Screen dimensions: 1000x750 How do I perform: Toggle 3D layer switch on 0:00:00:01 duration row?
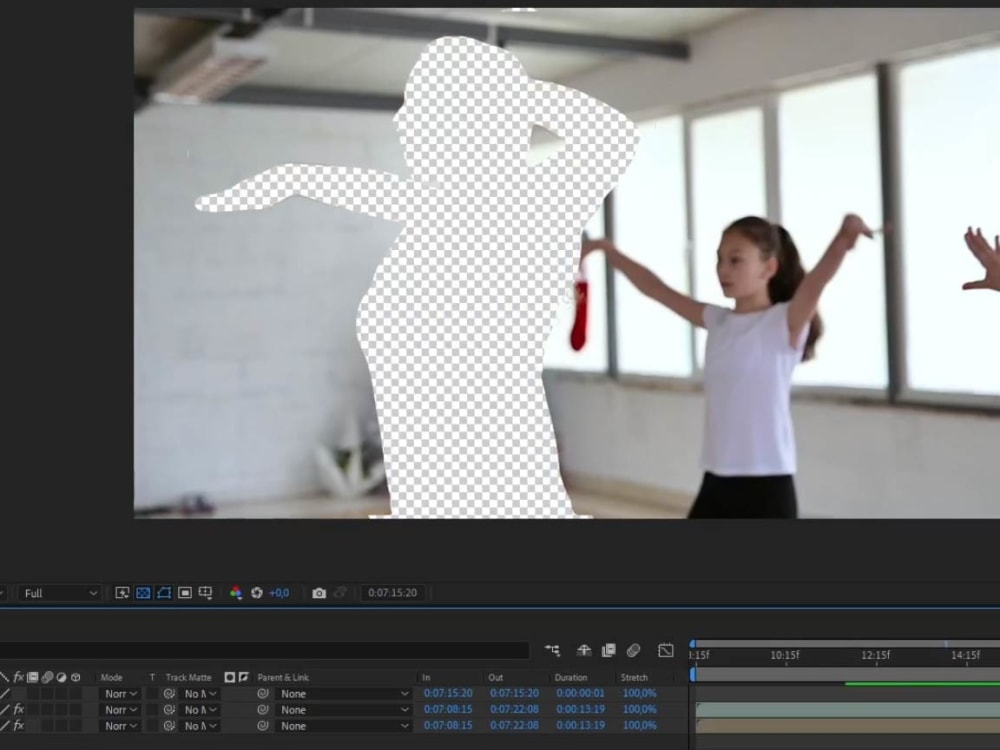[75, 693]
